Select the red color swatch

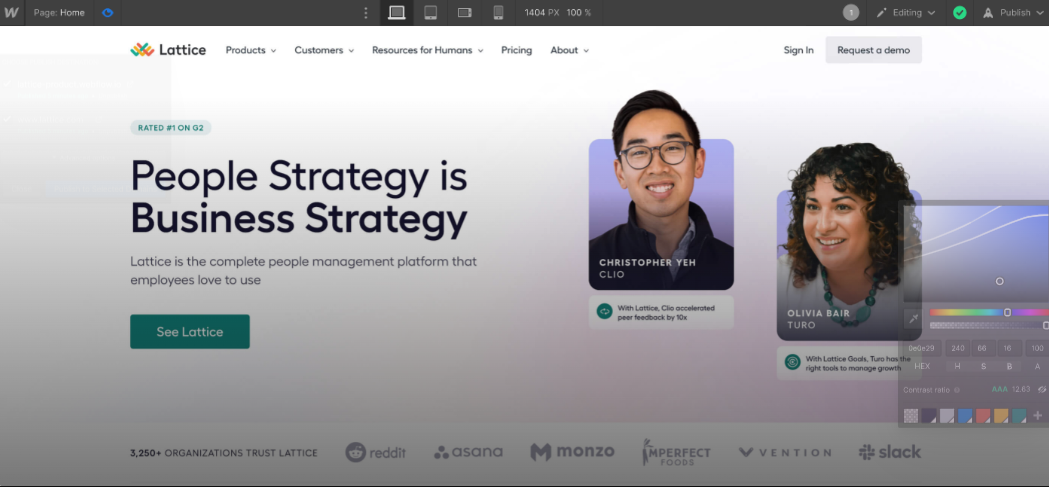(983, 416)
